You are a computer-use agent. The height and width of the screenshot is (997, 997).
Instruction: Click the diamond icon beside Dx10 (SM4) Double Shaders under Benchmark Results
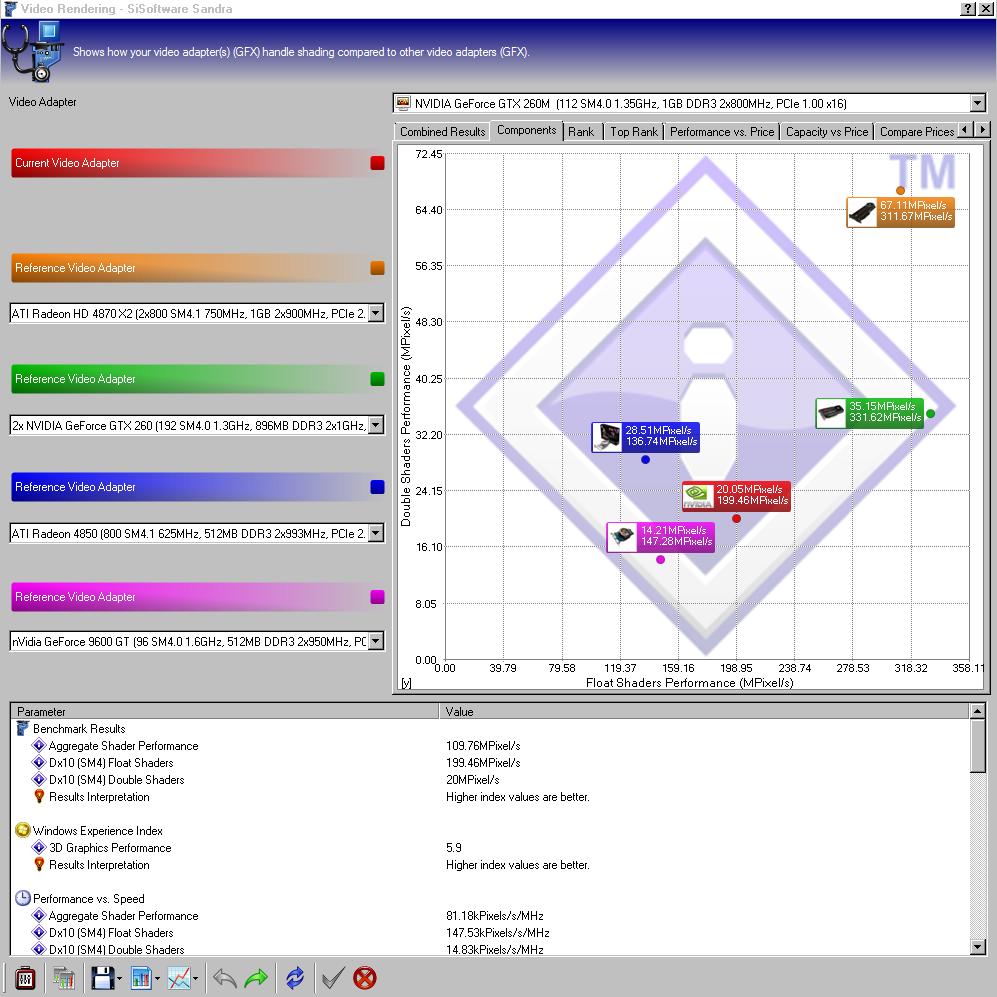point(39,779)
